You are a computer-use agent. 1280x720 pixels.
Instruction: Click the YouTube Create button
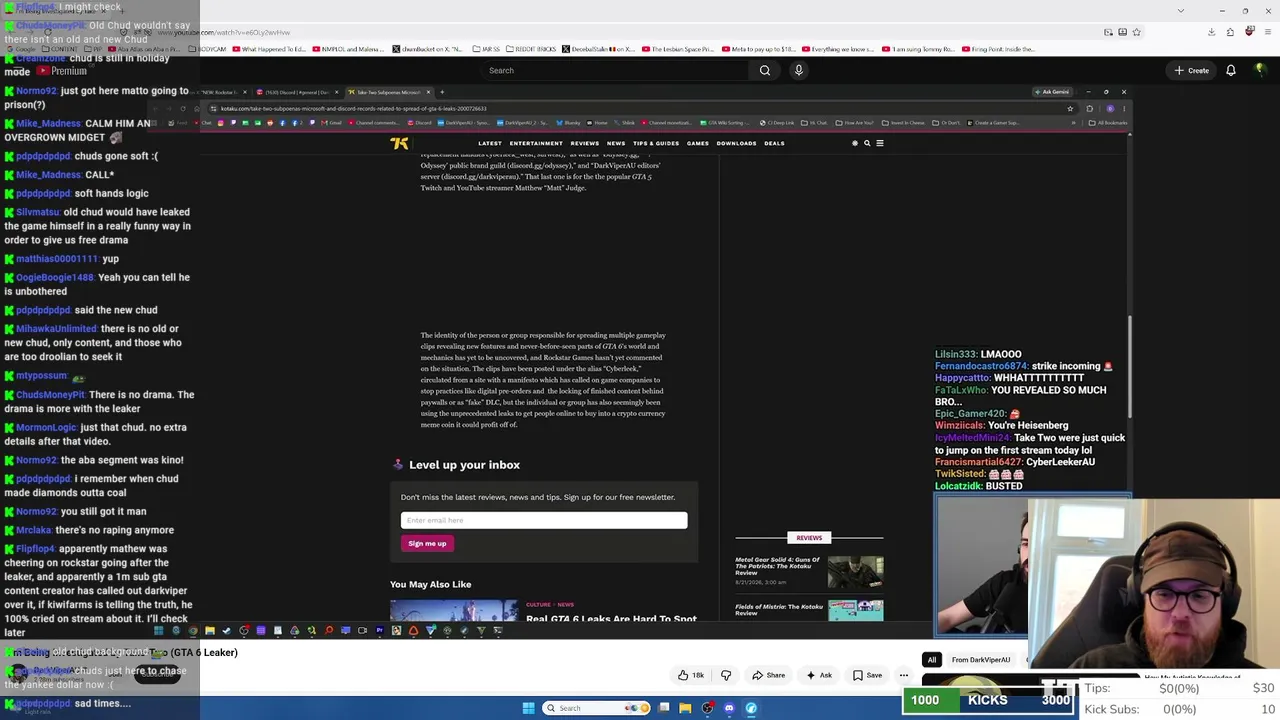1192,70
